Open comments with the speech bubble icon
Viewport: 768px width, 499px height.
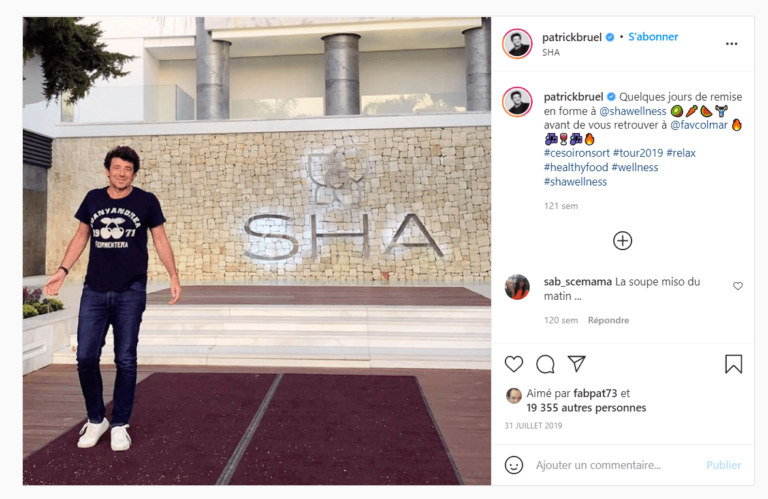pos(545,364)
